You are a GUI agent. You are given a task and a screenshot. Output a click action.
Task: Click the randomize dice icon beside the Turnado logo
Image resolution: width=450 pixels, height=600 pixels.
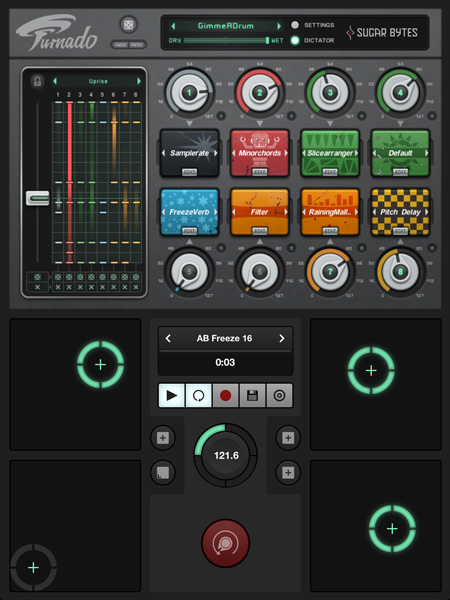coord(127,25)
